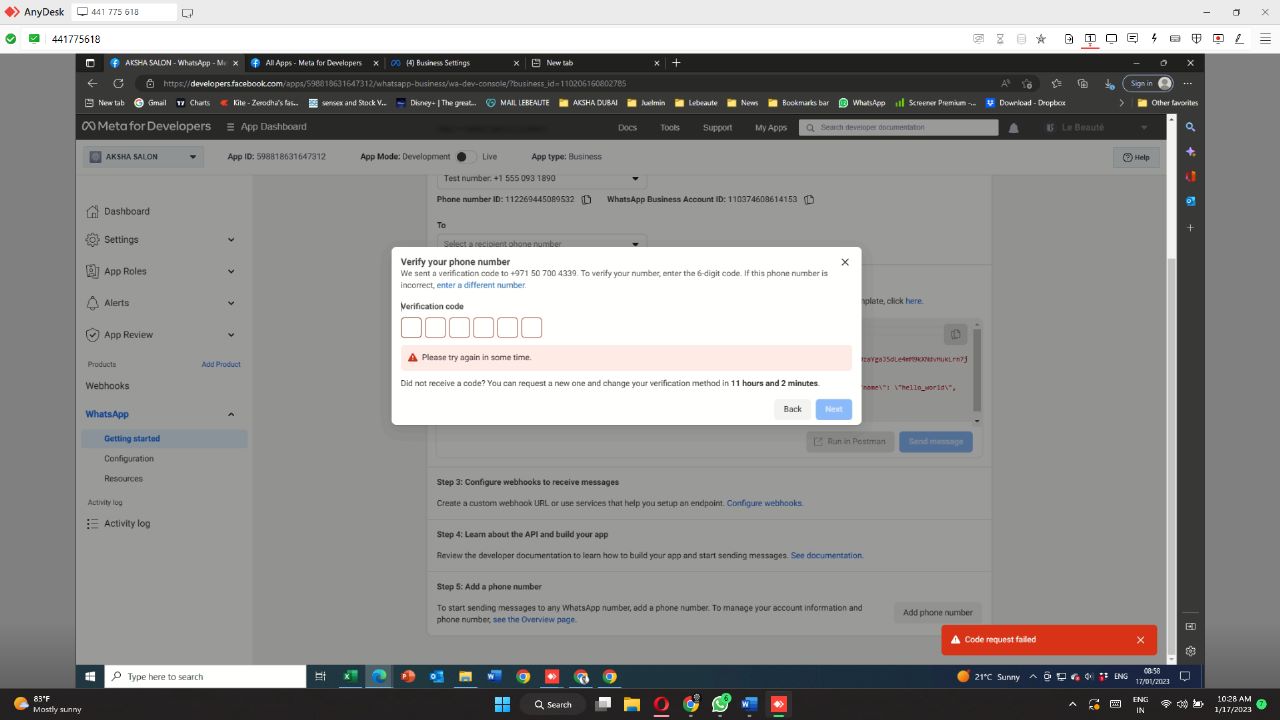Add this page to Edge favorites
Viewport: 1280px width, 720px height.
coord(1027,83)
